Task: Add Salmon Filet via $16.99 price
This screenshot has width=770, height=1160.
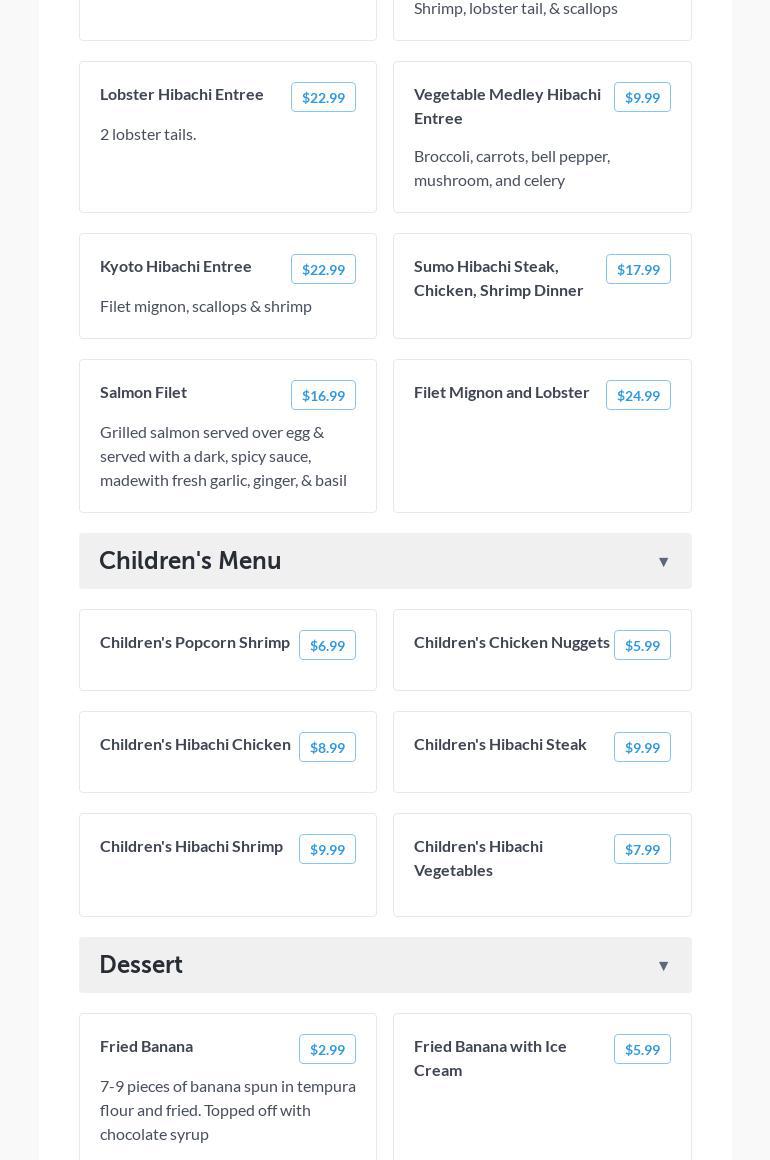Action: pos(323,395)
